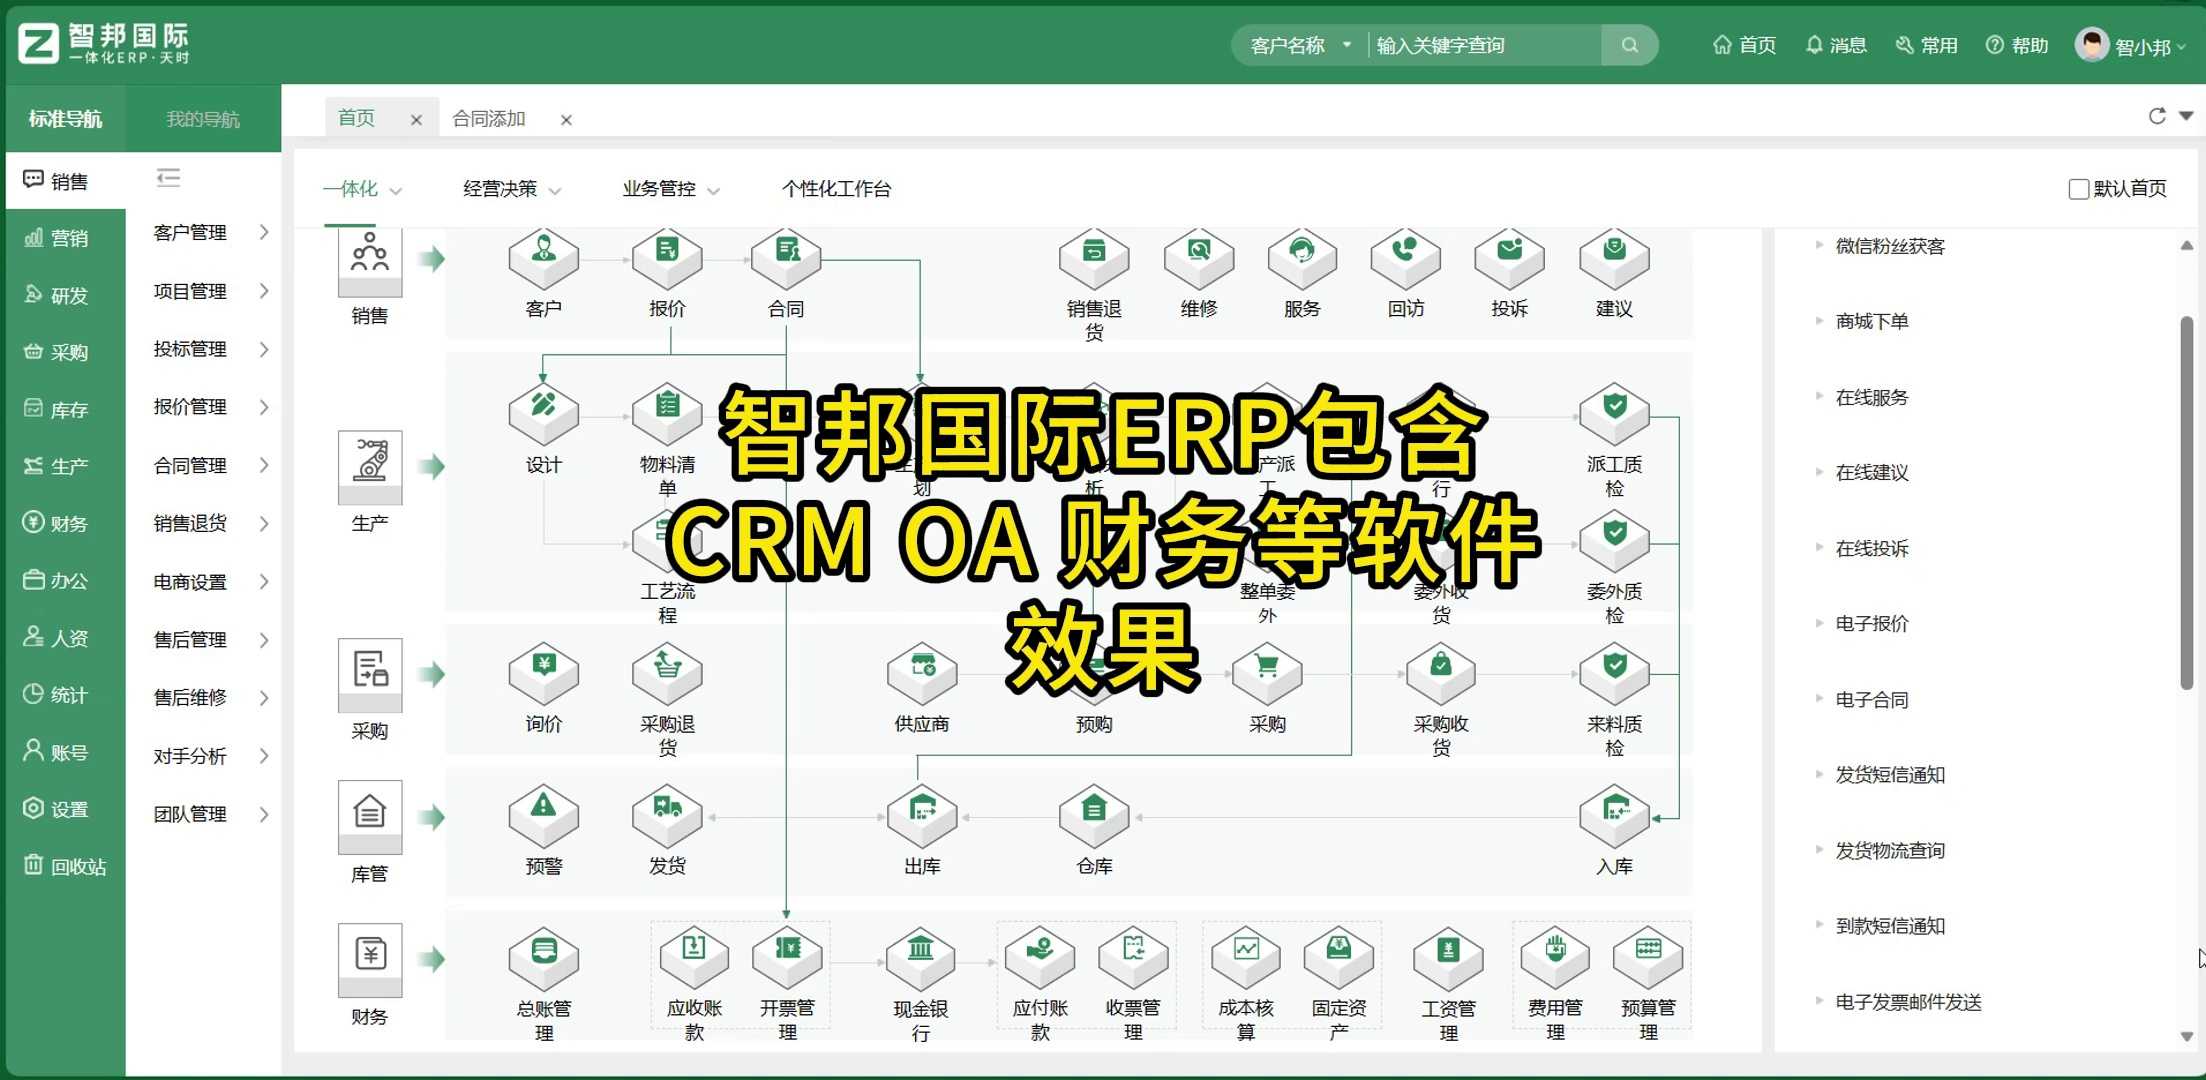Open 帮助 in the top bar
Screen dimensions: 2206x1080
2017,45
